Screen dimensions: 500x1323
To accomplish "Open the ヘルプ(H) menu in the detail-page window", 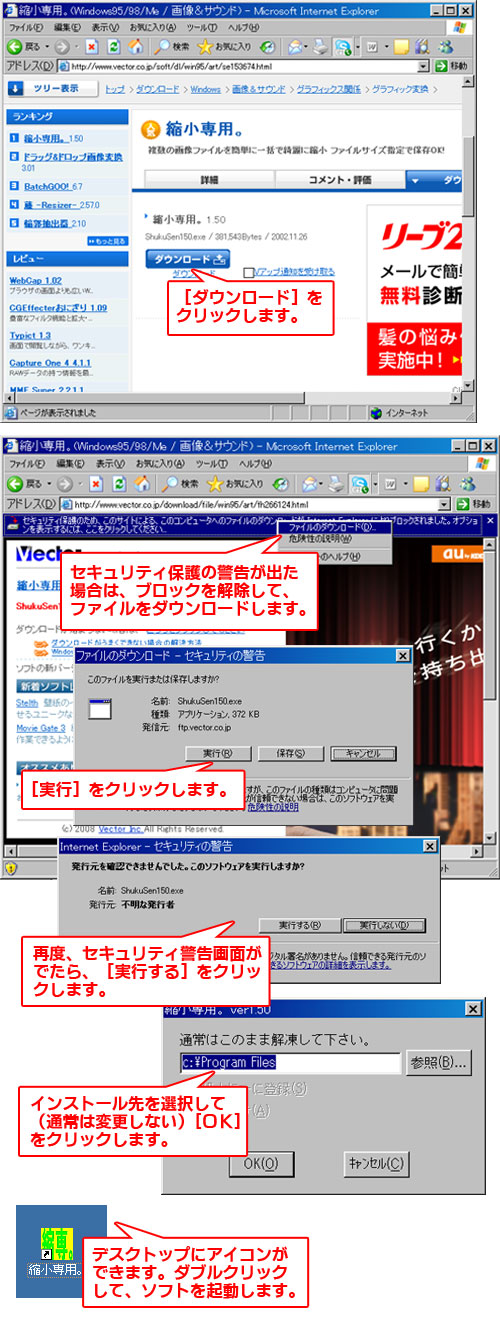I will pyautogui.click(x=242, y=26).
